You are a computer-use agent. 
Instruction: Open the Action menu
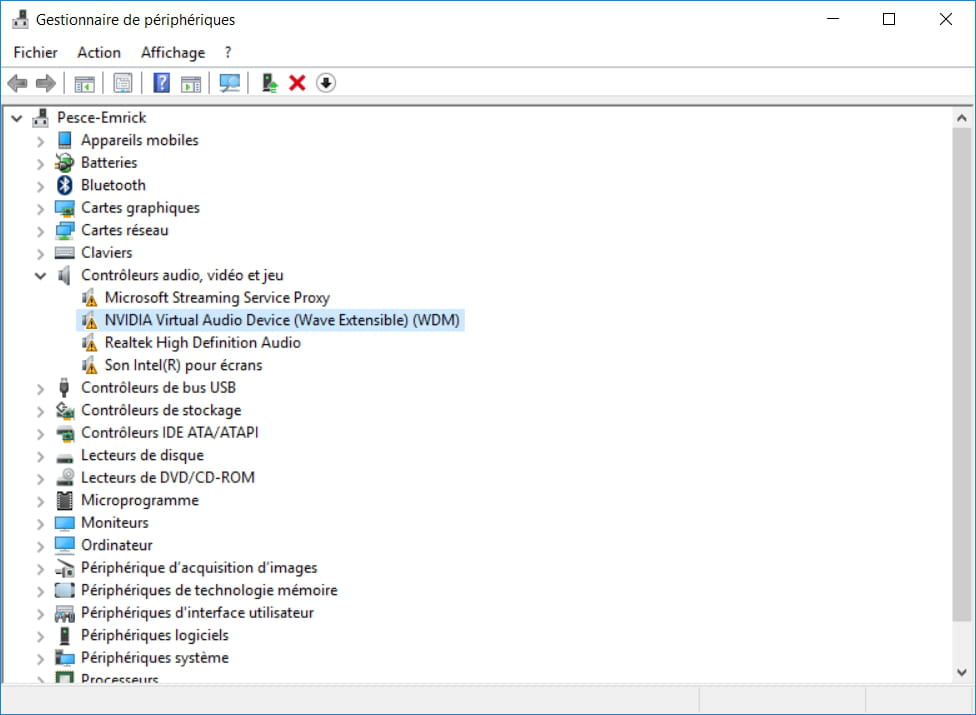tap(99, 52)
